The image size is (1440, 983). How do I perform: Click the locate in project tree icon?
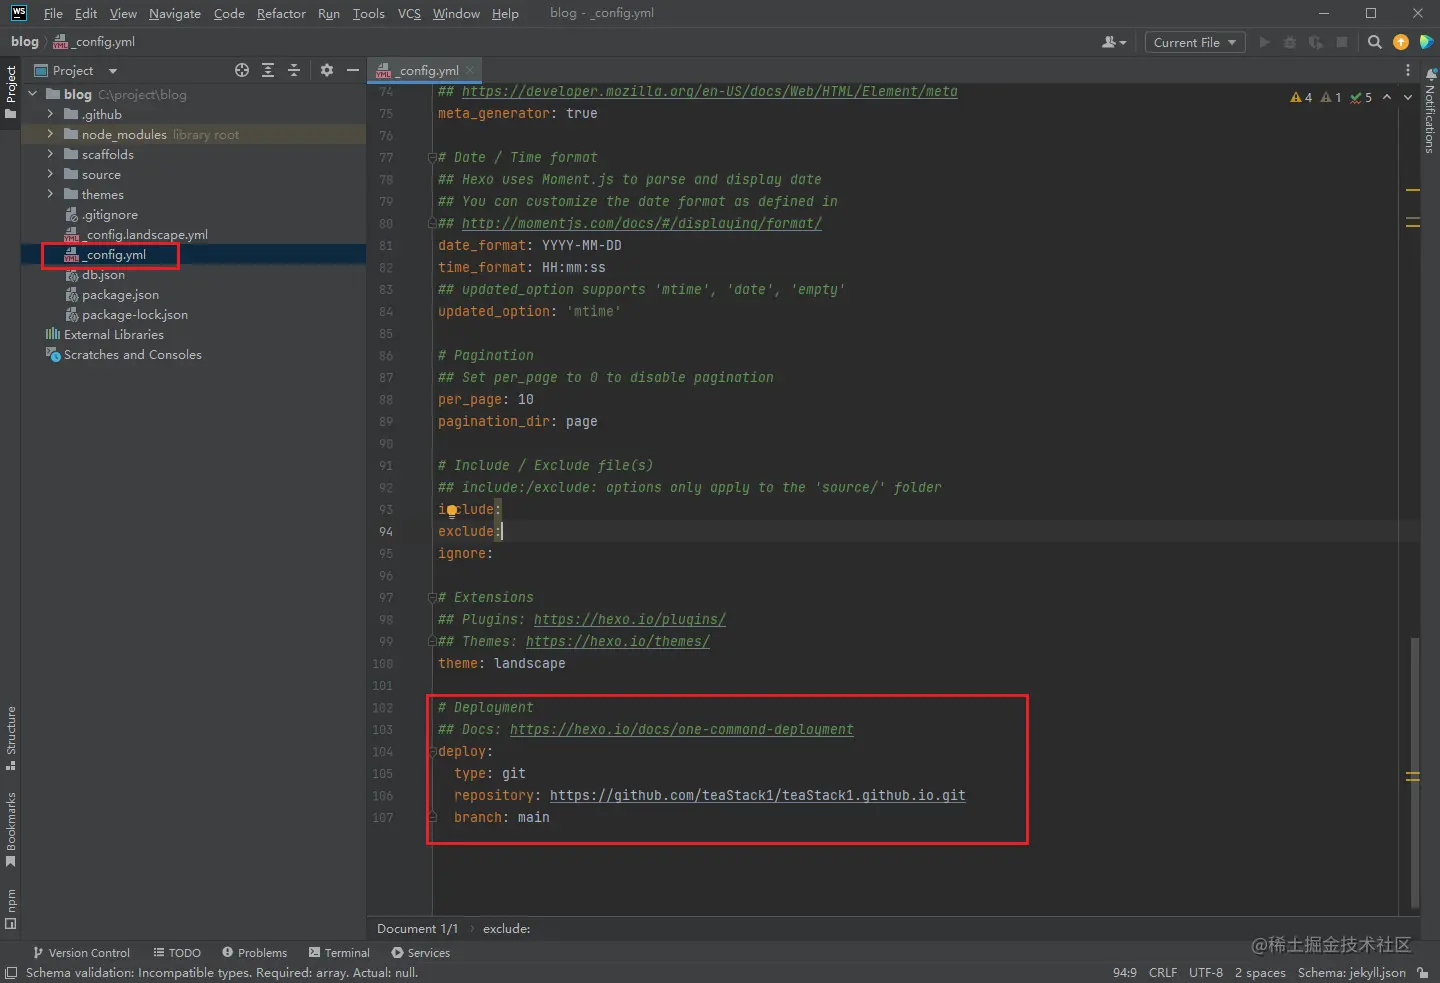242,70
